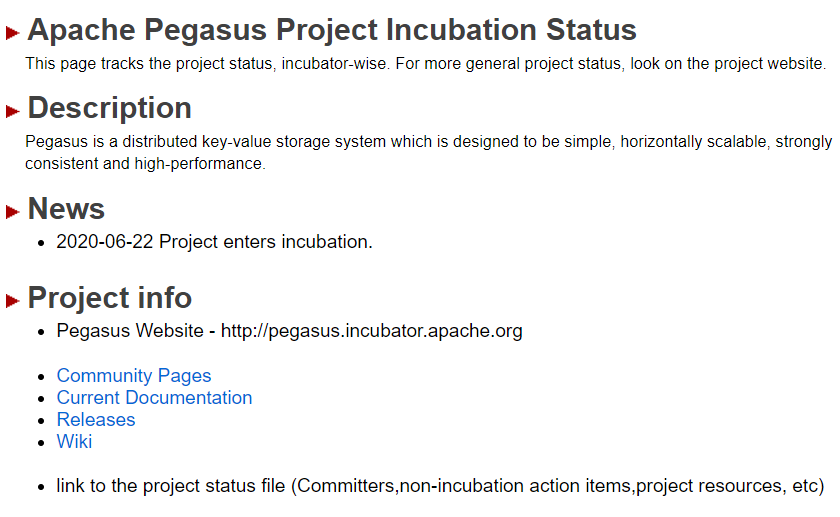Click the Apache Pegasus Project Incubation Status heading
This screenshot has width=840, height=517.
tap(332, 30)
